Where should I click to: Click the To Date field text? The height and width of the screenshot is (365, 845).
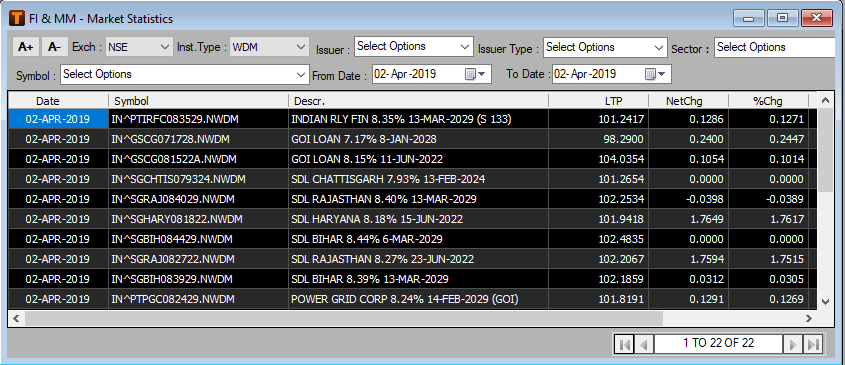[x=585, y=74]
